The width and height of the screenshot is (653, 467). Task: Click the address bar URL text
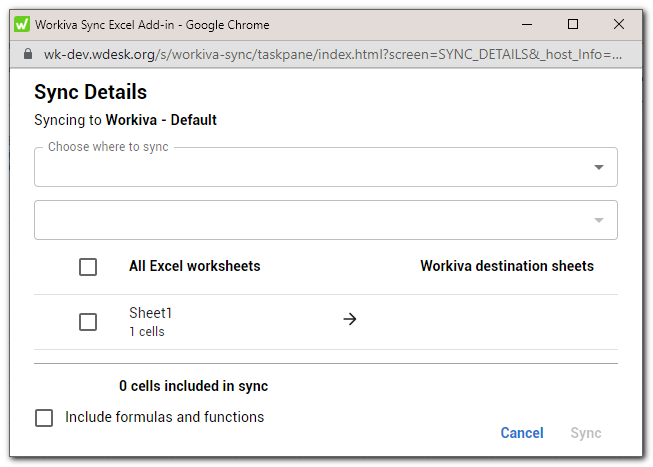[333, 55]
